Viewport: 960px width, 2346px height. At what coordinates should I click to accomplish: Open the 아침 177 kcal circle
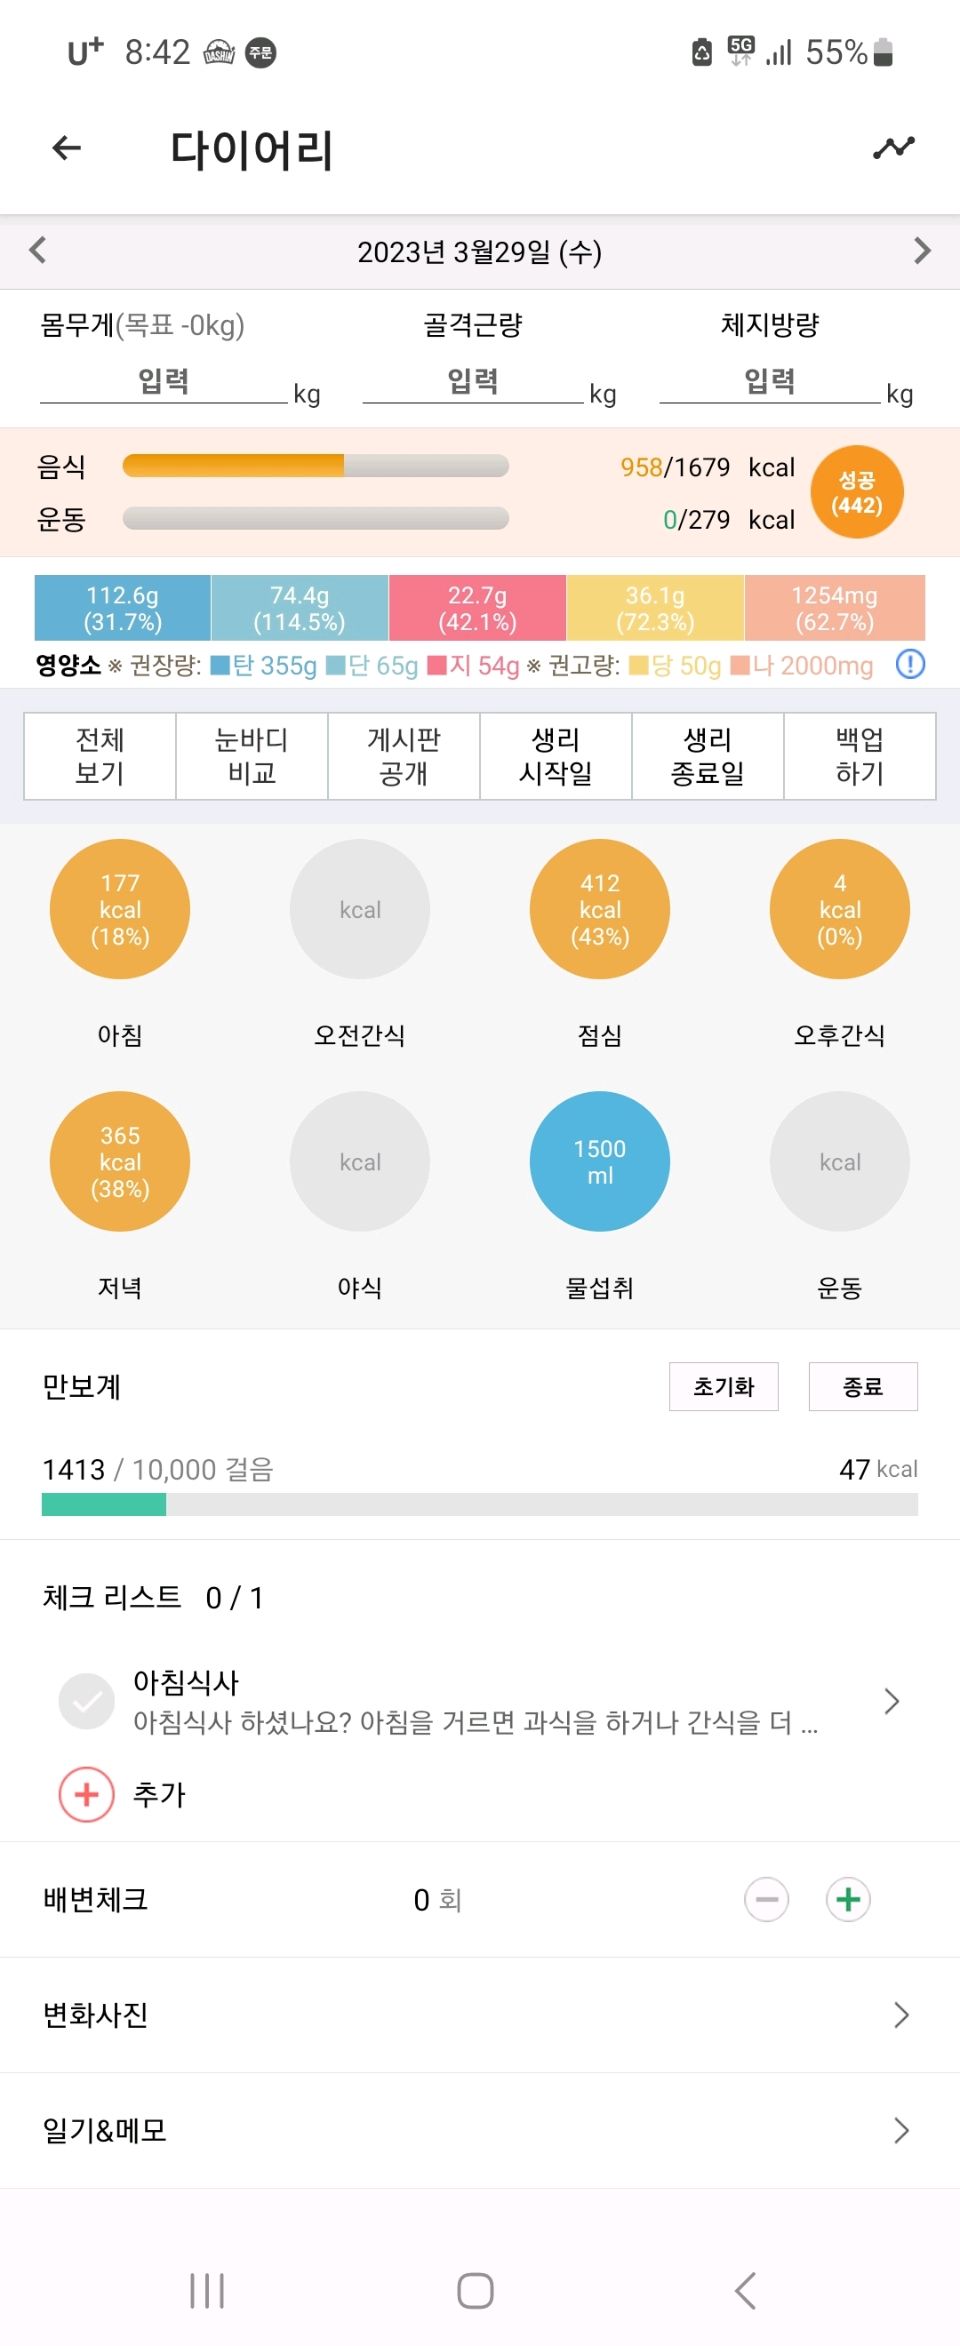120,909
